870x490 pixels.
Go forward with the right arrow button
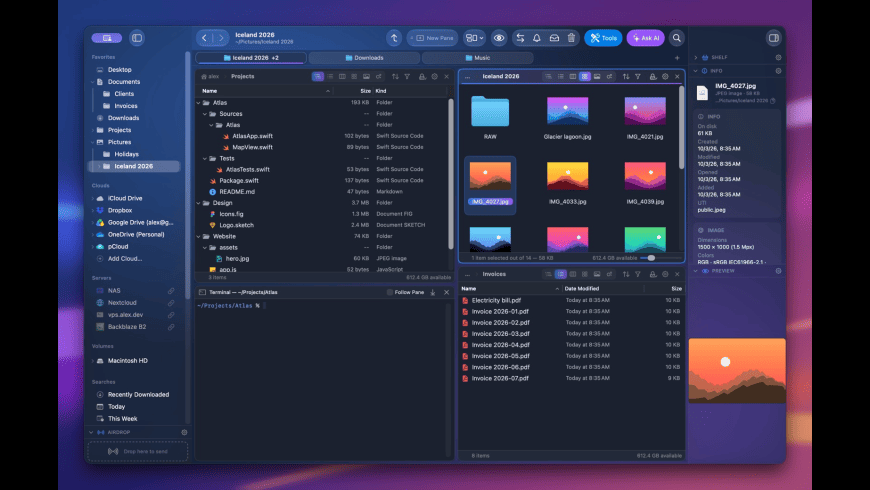(221, 38)
